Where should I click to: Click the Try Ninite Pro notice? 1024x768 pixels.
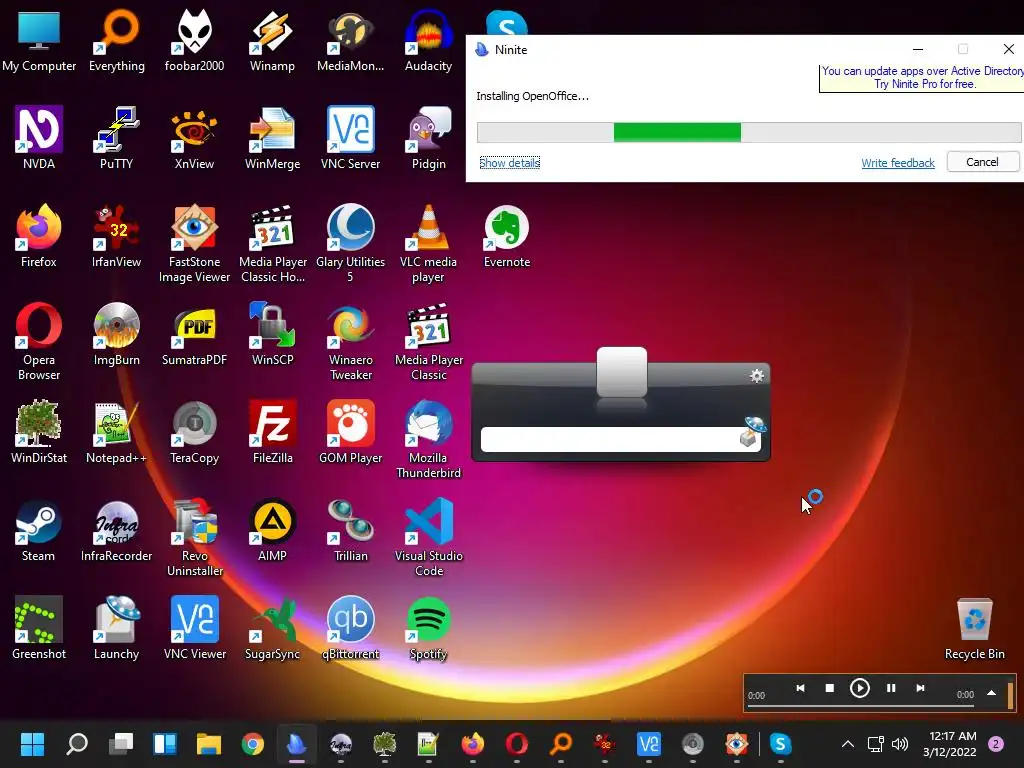pos(921,78)
